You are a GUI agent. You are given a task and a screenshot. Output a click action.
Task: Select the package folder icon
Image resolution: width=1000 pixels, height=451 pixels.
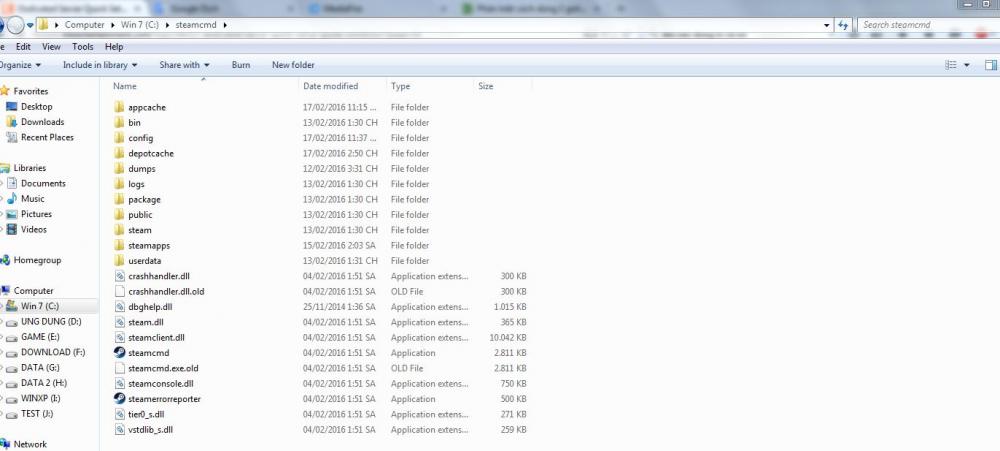(x=119, y=199)
